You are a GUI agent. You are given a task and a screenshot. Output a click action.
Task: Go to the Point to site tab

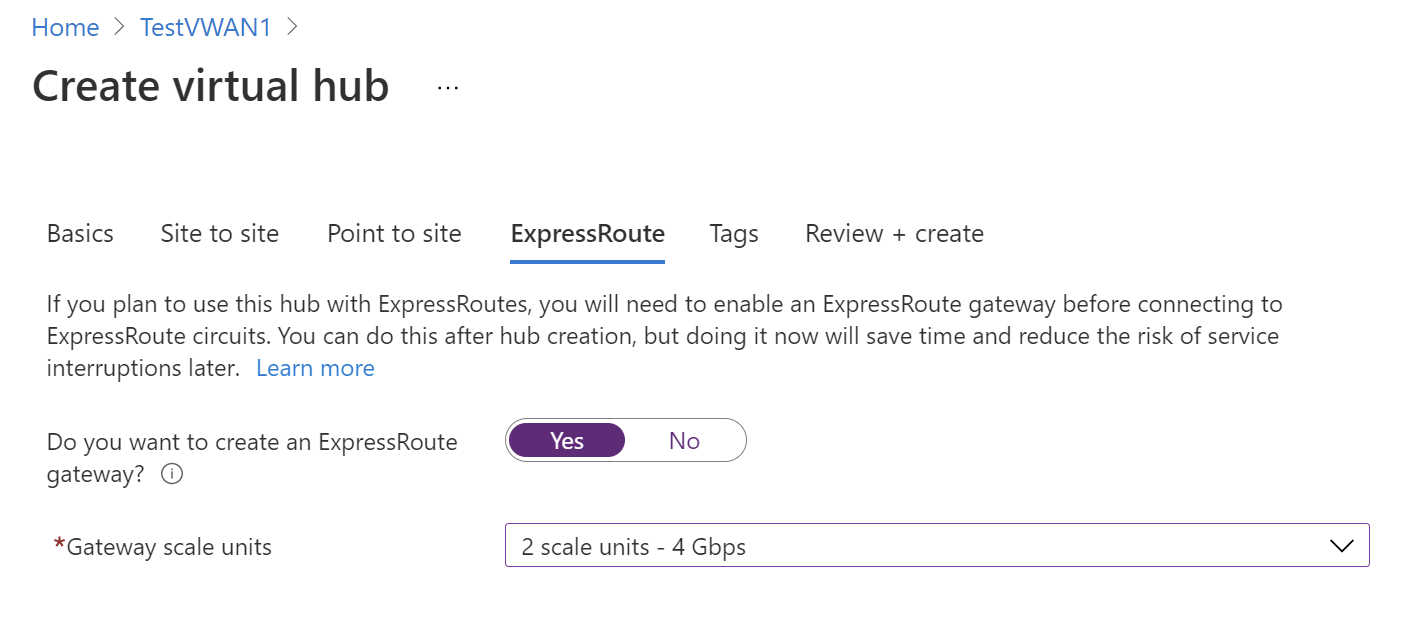pos(394,233)
